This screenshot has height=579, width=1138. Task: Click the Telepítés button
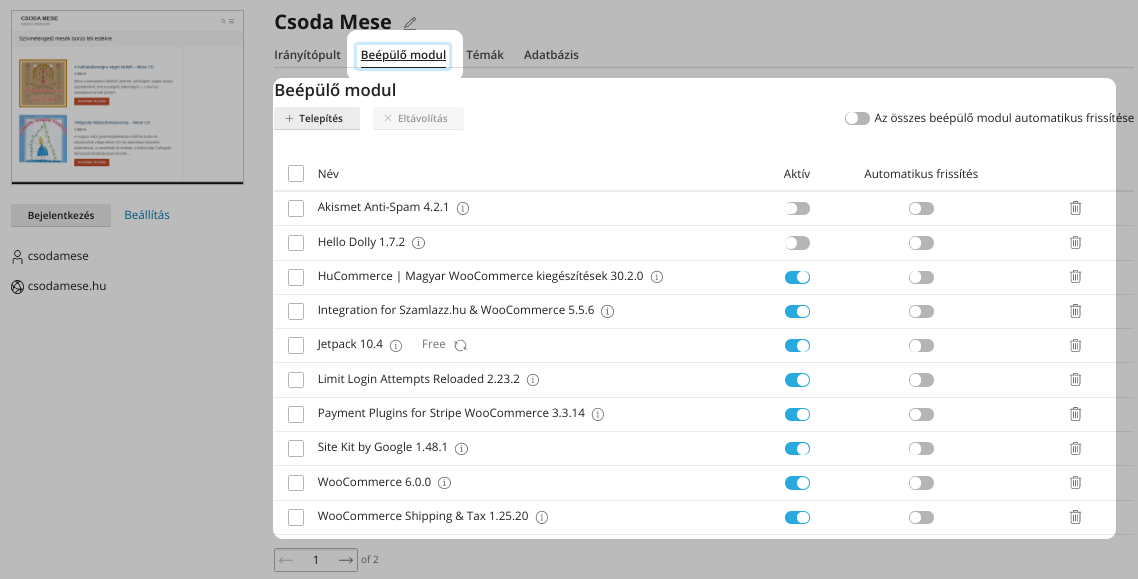[x=317, y=118]
